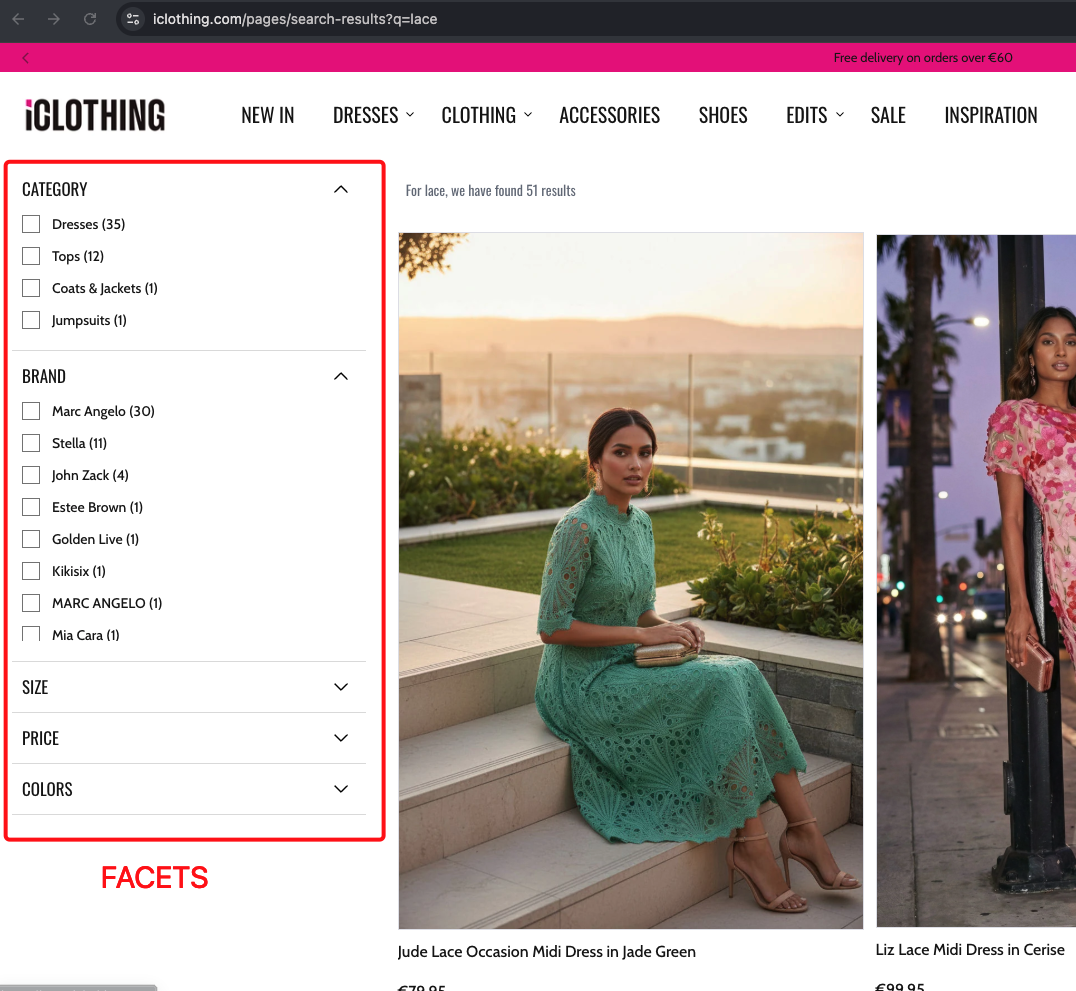This screenshot has width=1076, height=991.
Task: Click the Liz Lace Midi Dress thumbnail
Action: pos(975,580)
